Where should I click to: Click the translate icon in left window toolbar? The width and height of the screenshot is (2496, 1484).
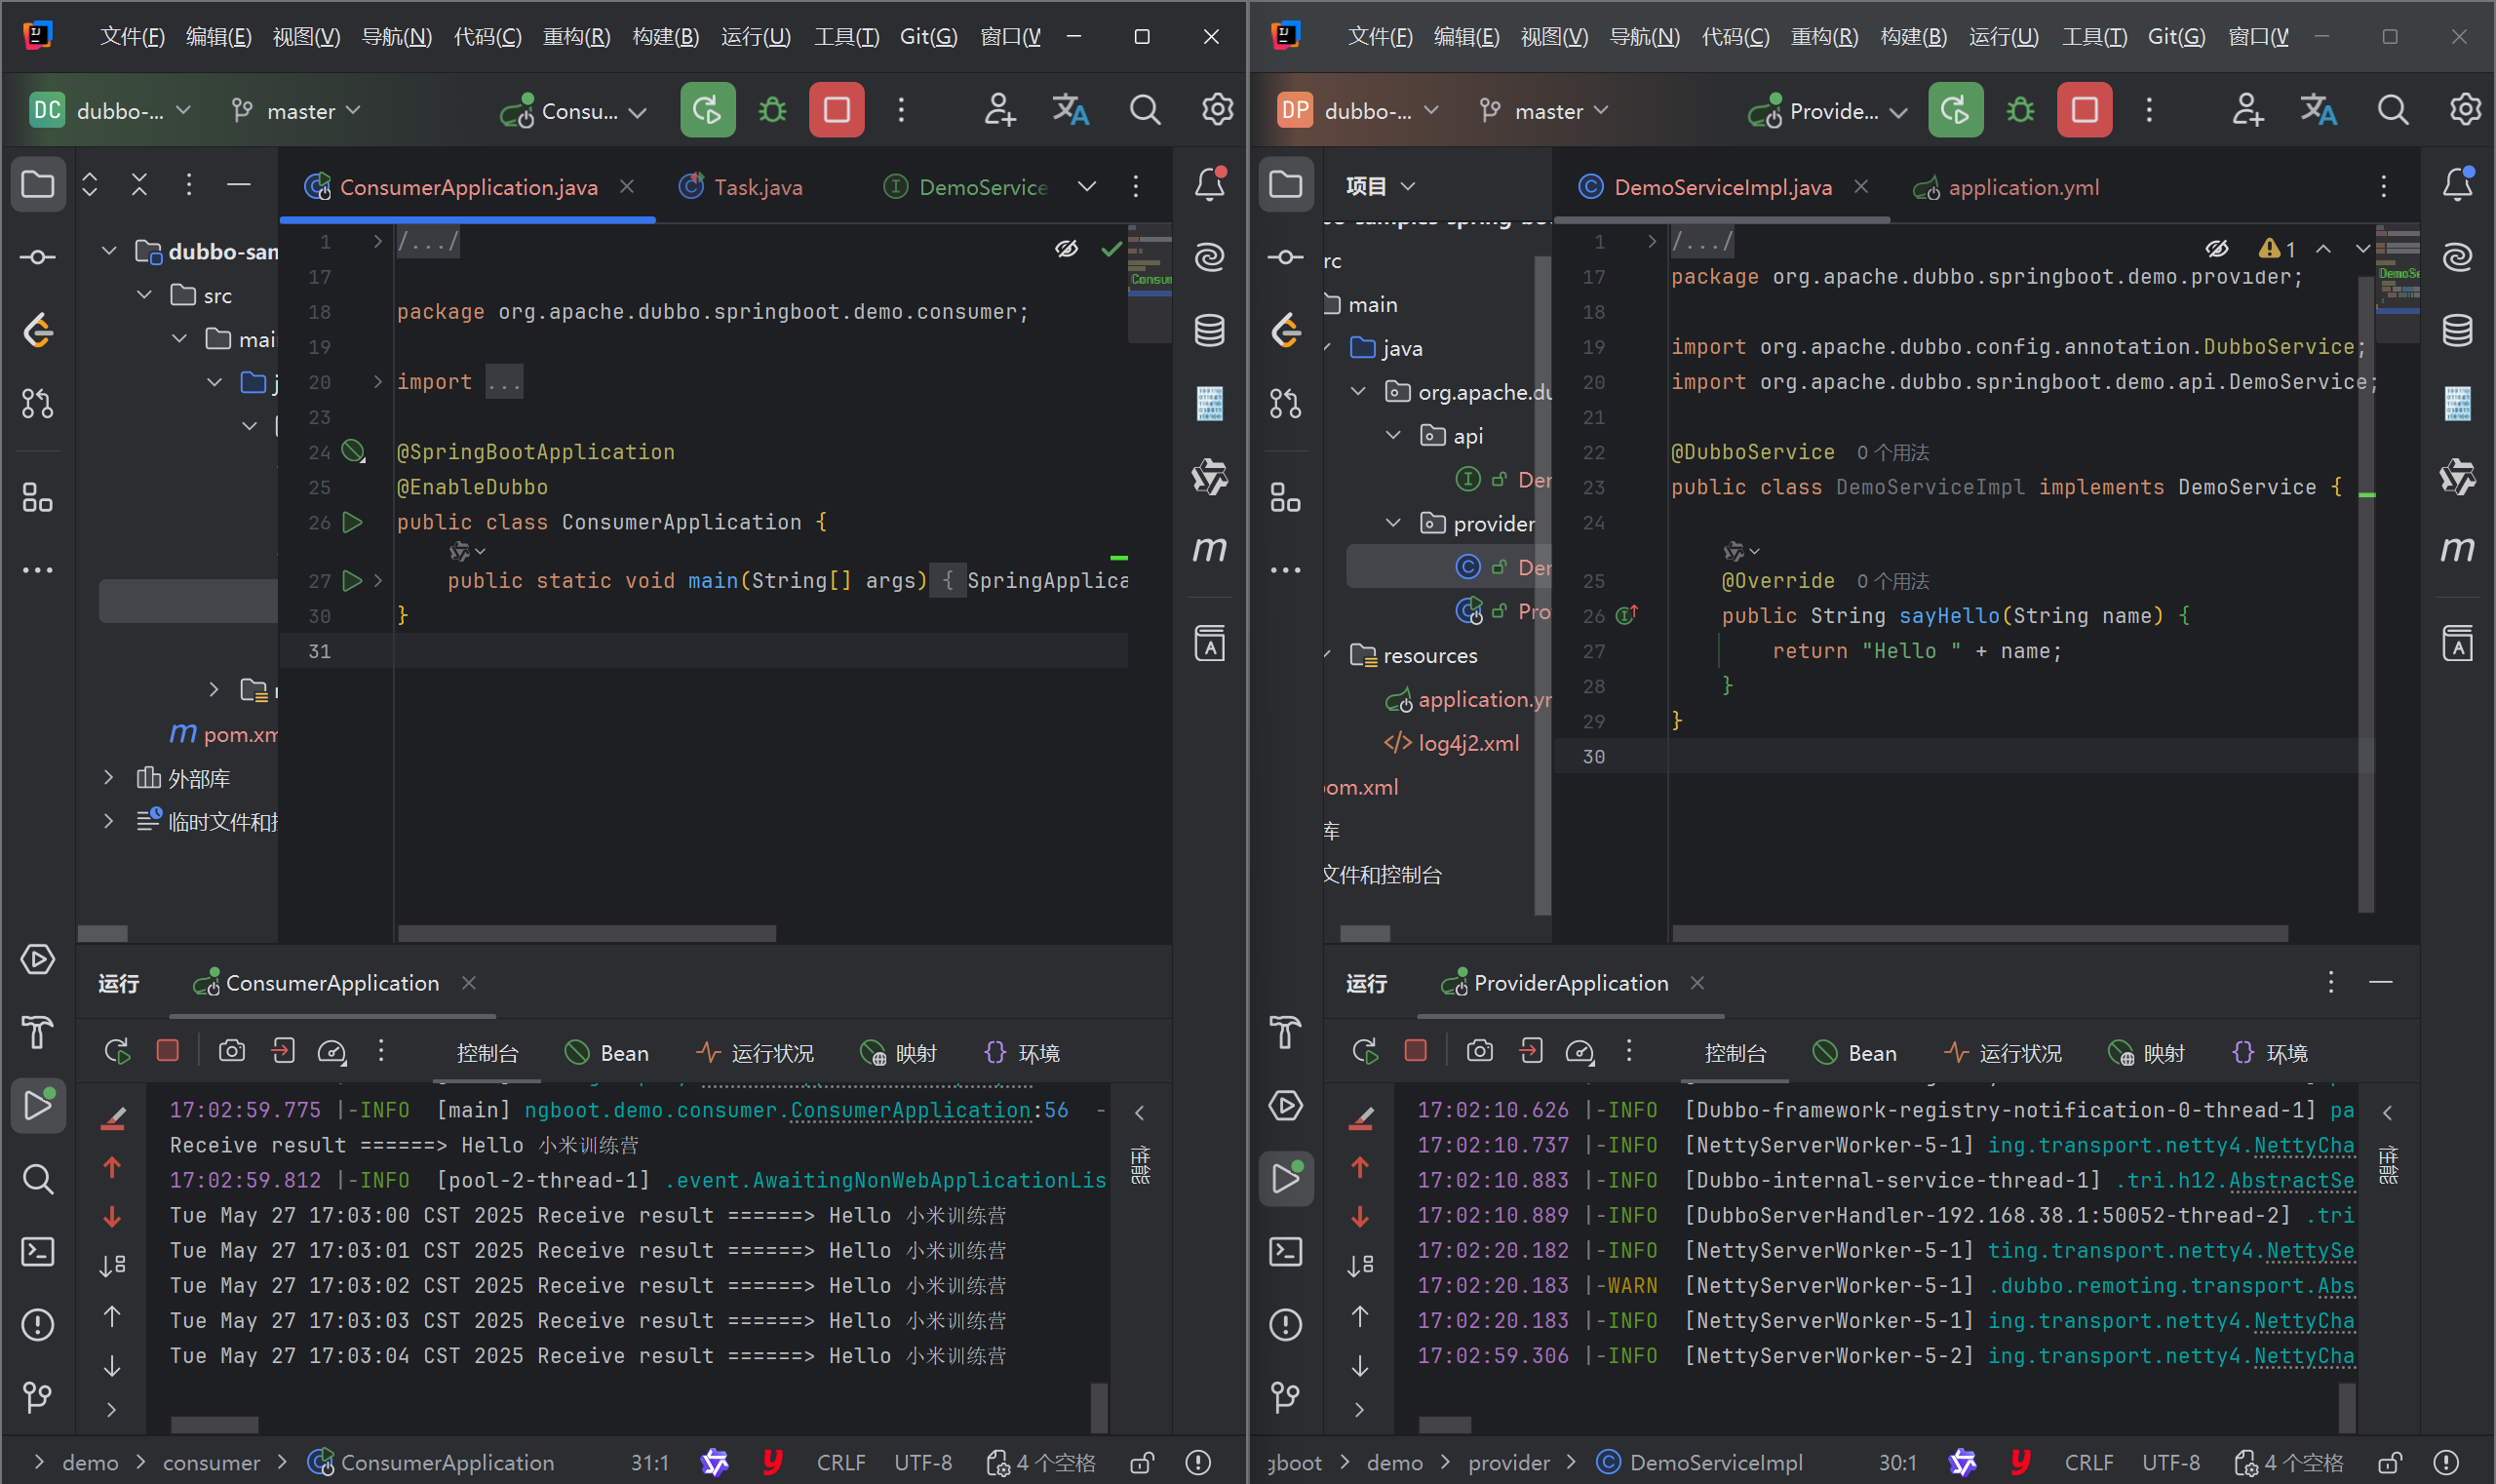coord(1070,110)
